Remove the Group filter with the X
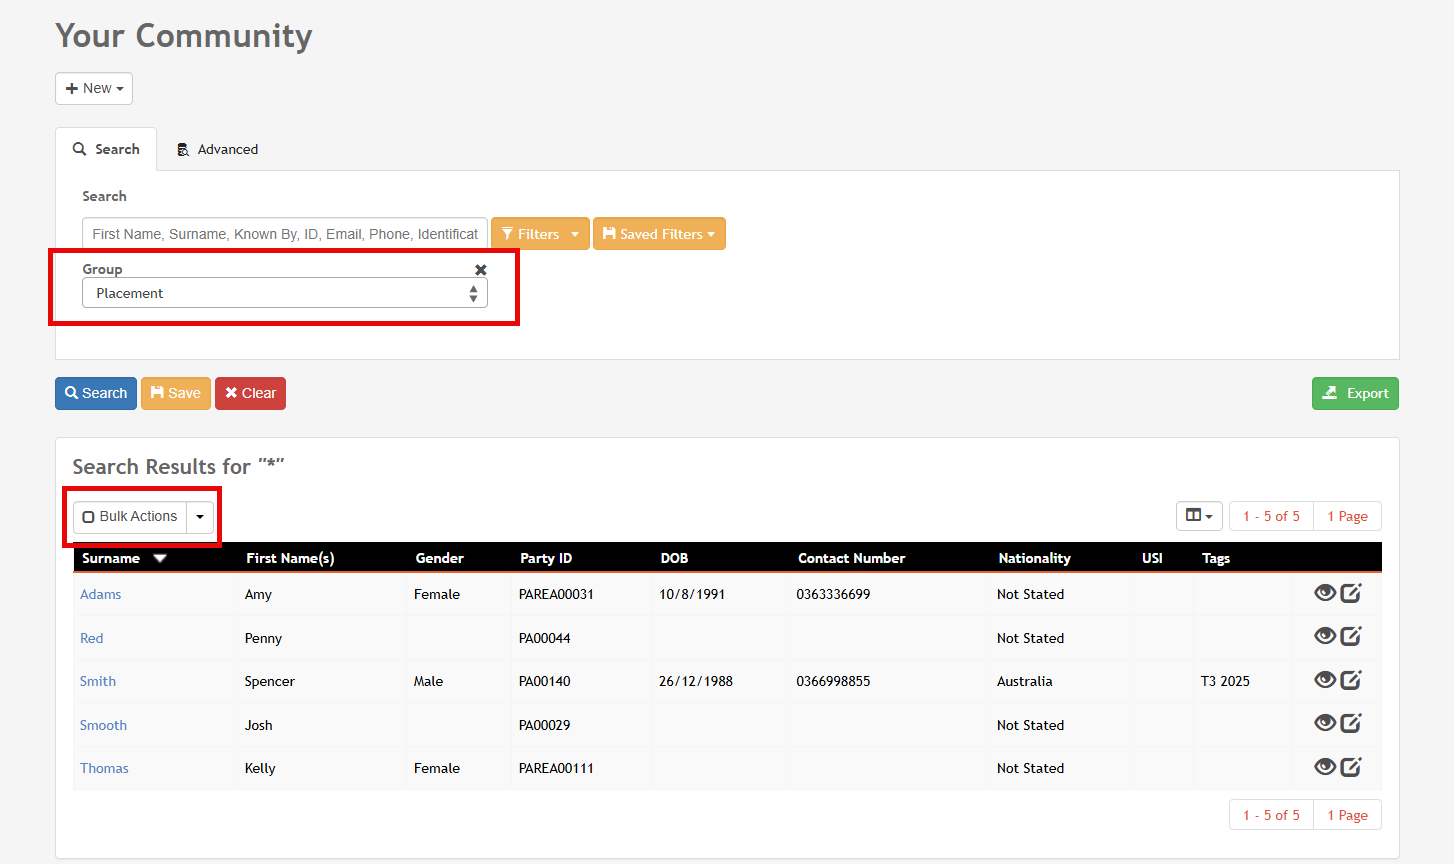Image resolution: width=1454 pixels, height=864 pixels. (x=481, y=270)
